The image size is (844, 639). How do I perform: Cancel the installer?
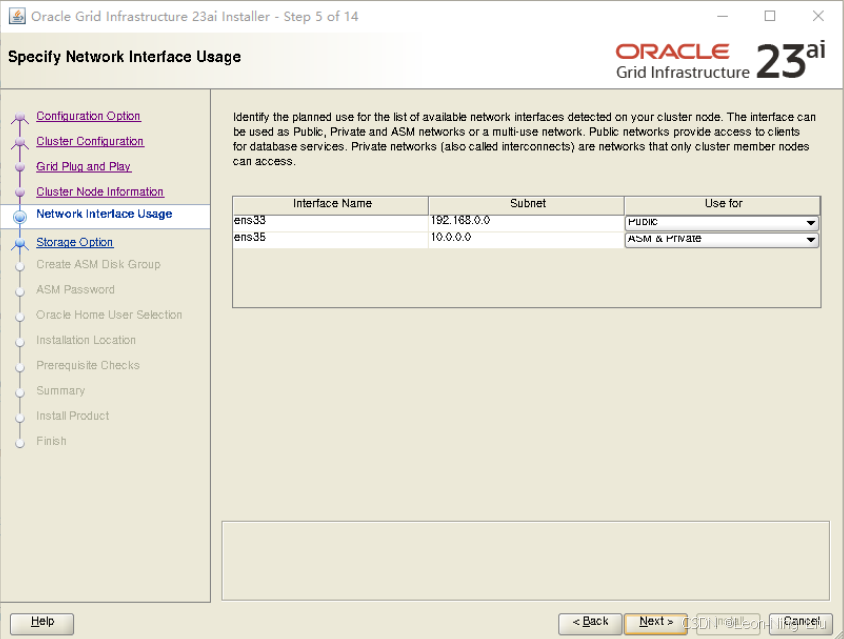pyautogui.click(x=801, y=623)
